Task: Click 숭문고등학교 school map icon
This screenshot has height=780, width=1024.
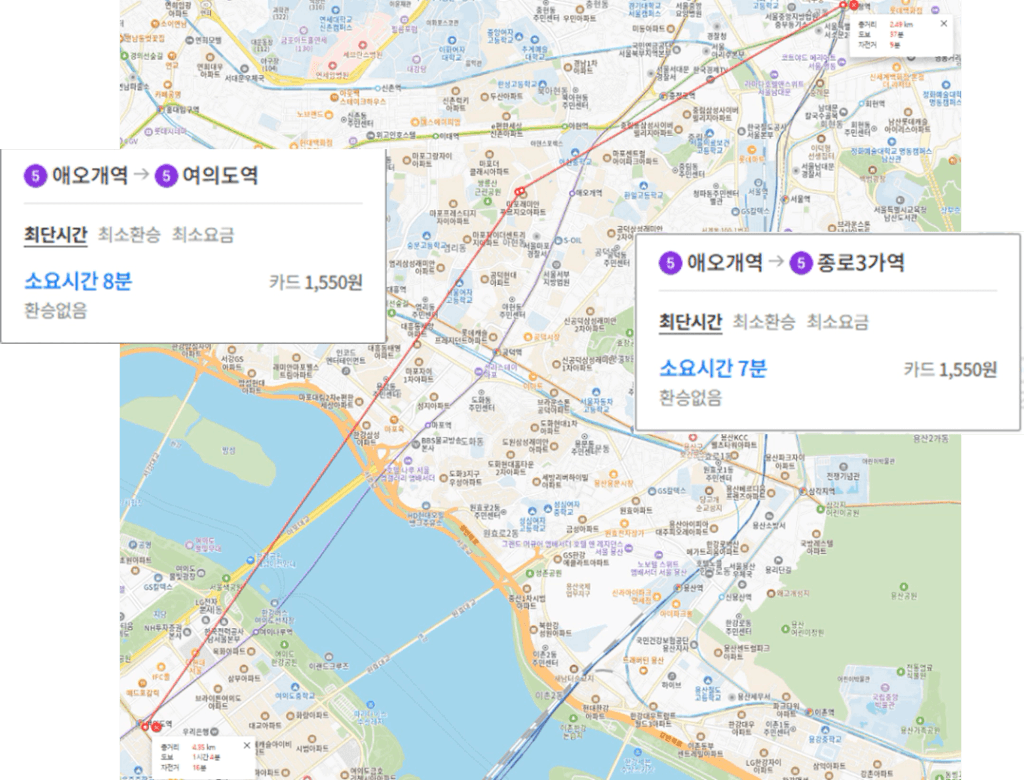Action: pos(426,236)
